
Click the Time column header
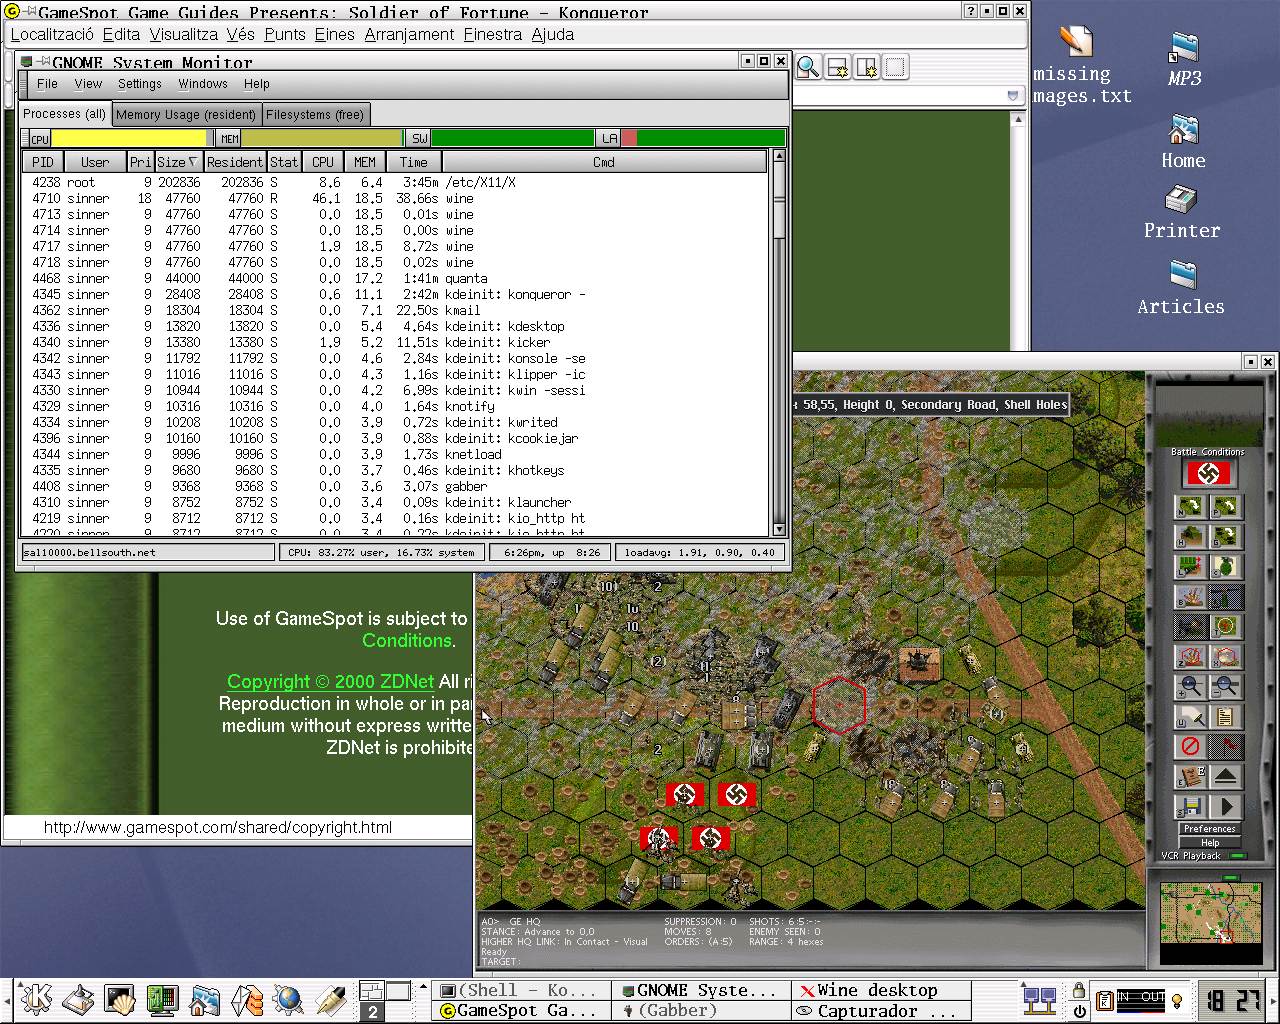(x=413, y=162)
